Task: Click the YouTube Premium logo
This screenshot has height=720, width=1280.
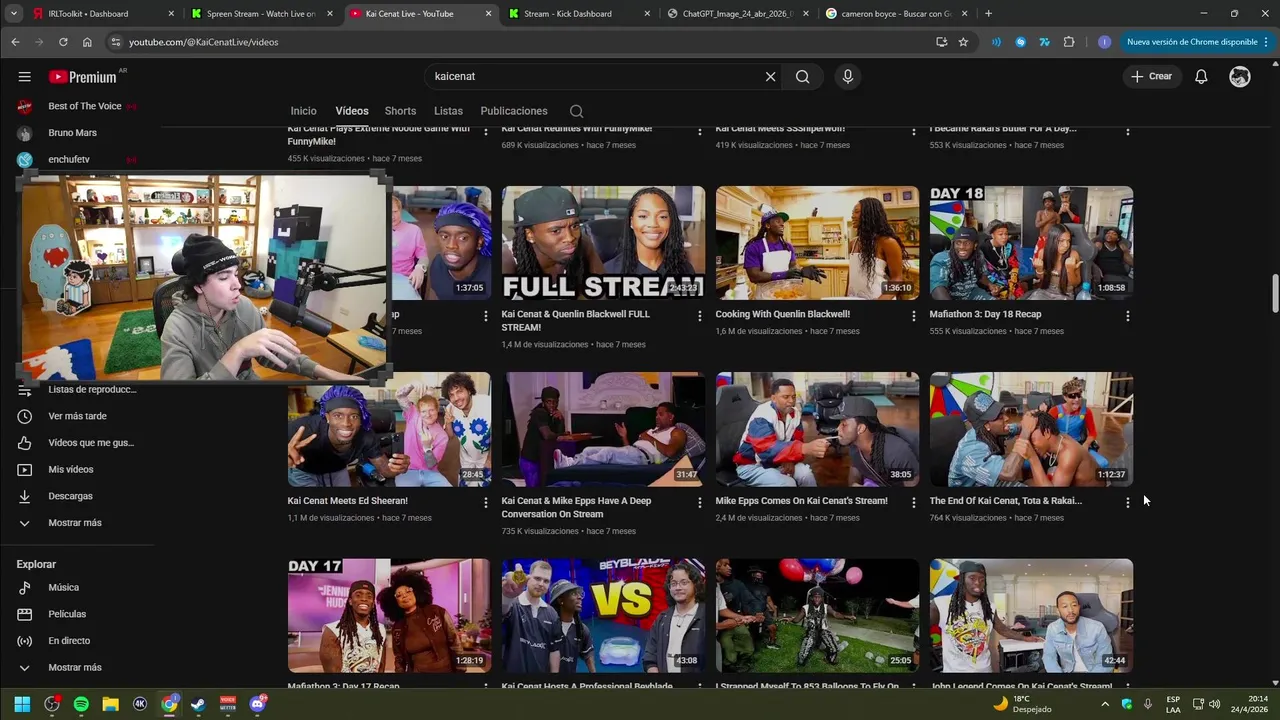Action: [x=85, y=77]
